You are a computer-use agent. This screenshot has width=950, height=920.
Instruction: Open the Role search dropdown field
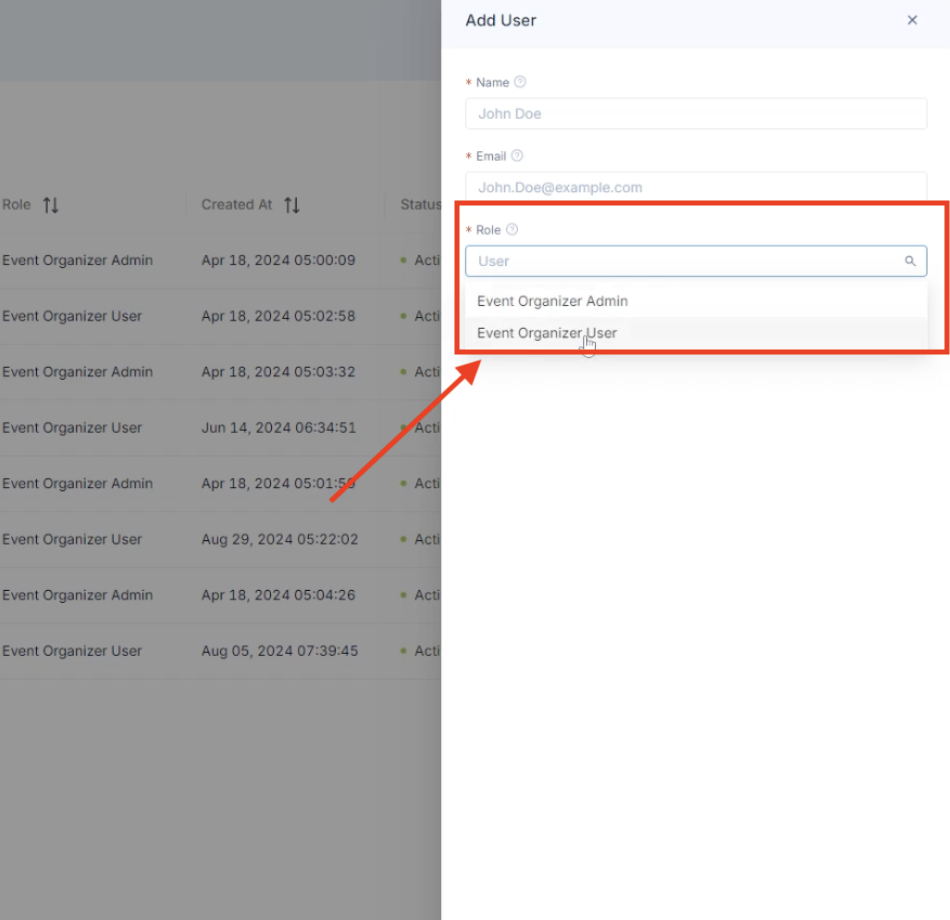click(685, 261)
